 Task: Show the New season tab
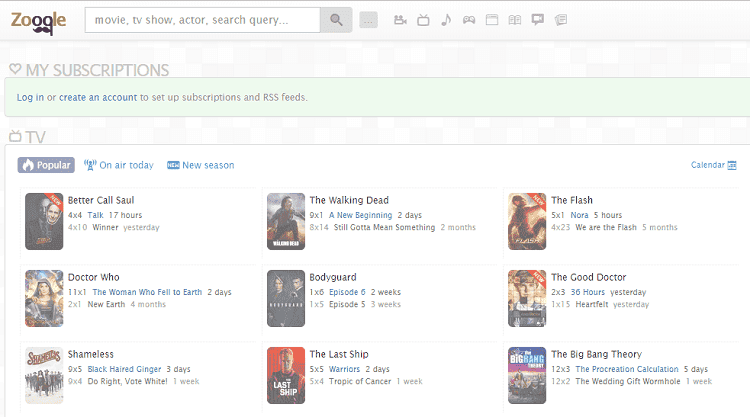tap(201, 165)
